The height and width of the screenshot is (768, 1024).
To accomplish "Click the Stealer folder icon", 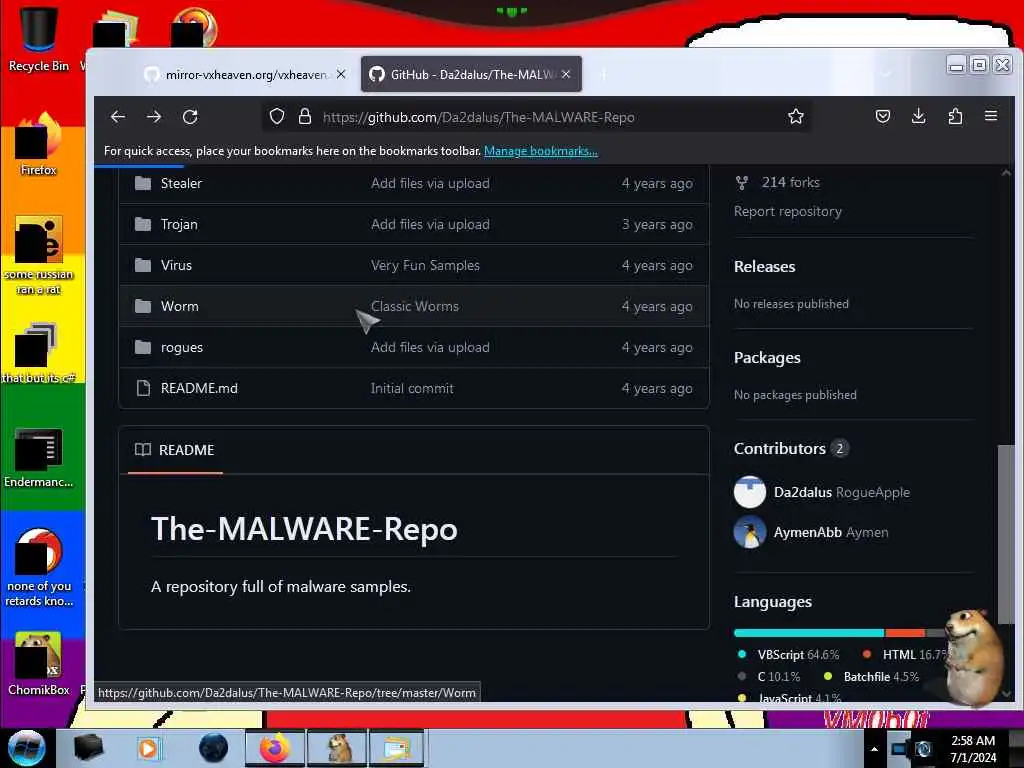I will (x=142, y=183).
